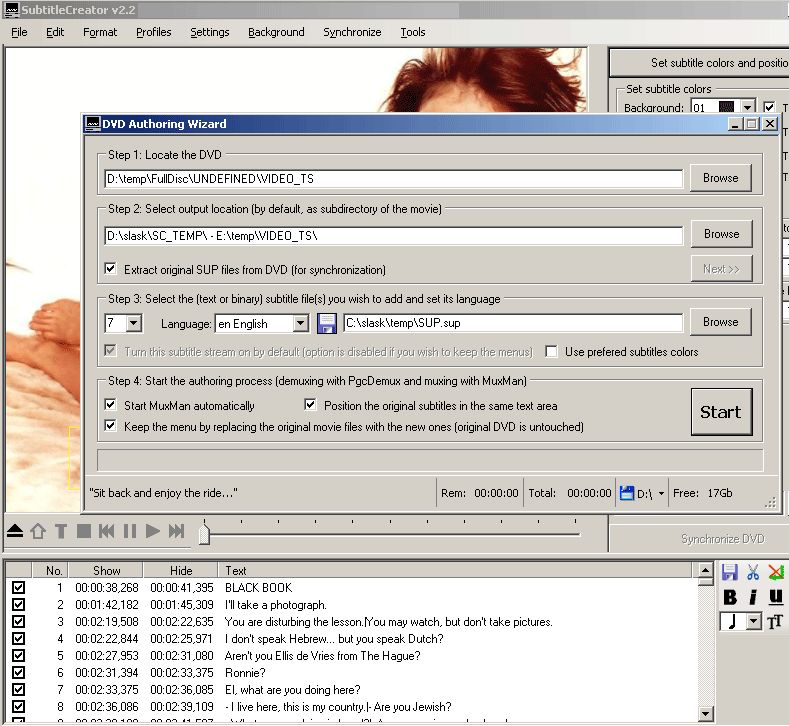Toggle Keep the menu checkbox
Screen dimensions: 789x726
pos(110,426)
